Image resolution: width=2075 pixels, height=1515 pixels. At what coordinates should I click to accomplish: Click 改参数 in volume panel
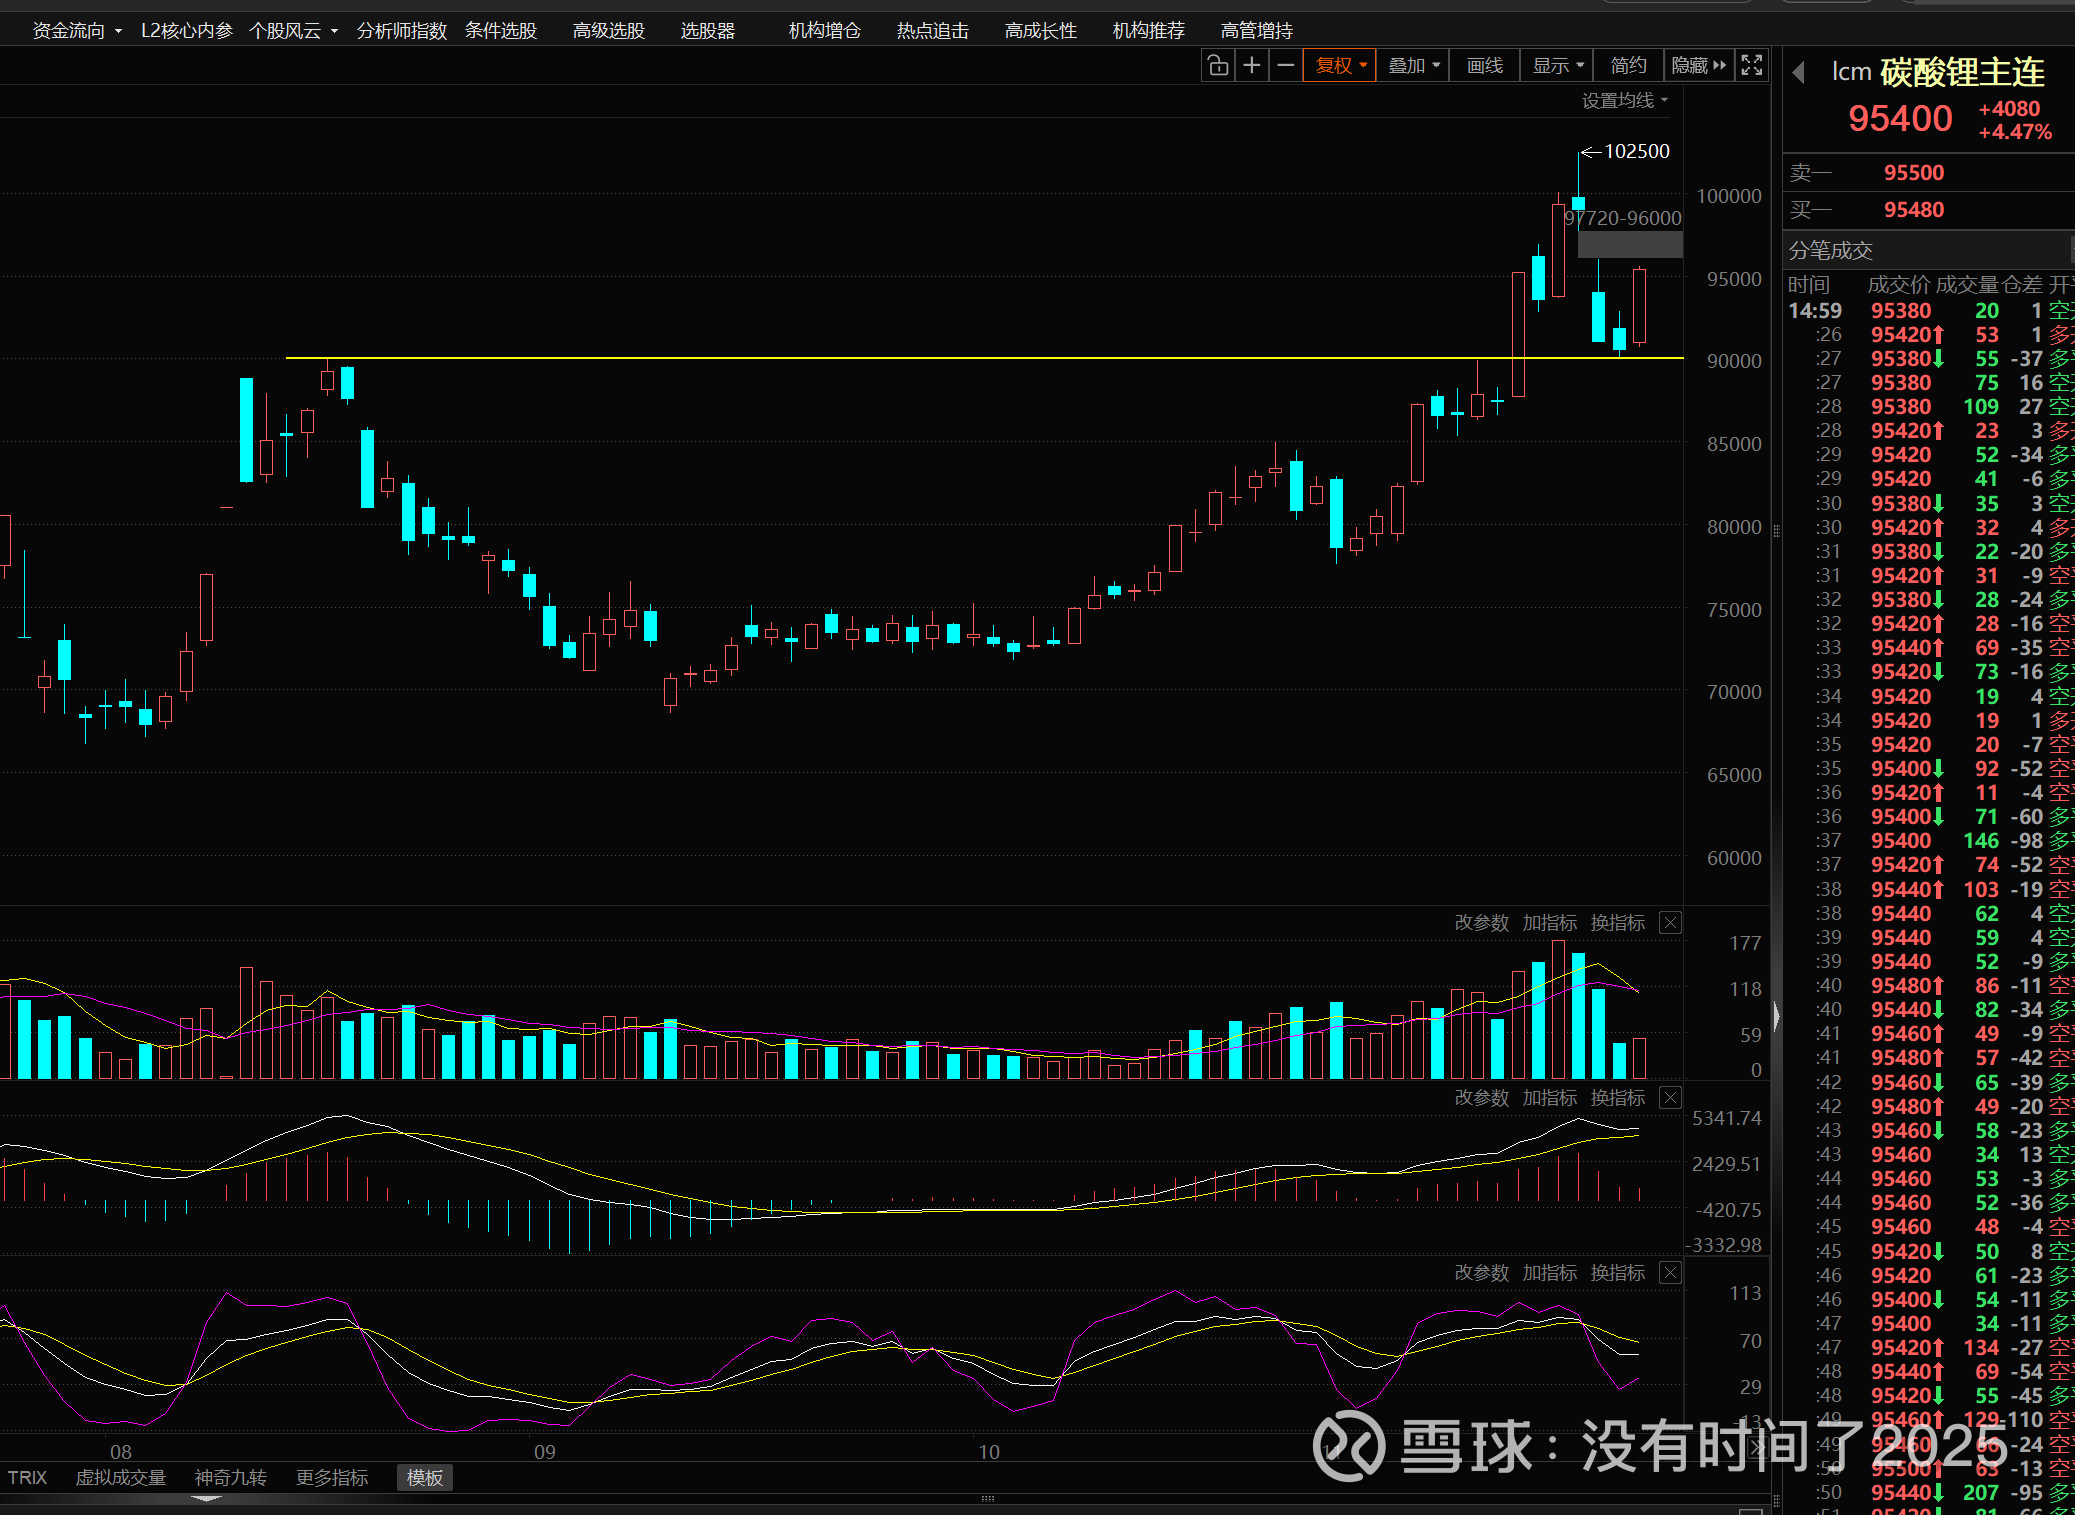(1481, 923)
